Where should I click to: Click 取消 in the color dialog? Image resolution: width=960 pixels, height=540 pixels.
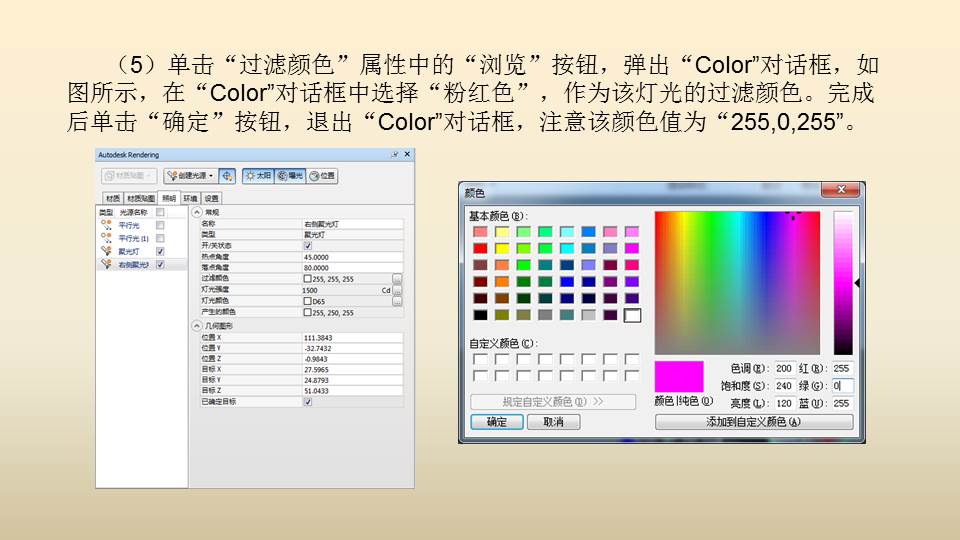[x=553, y=422]
